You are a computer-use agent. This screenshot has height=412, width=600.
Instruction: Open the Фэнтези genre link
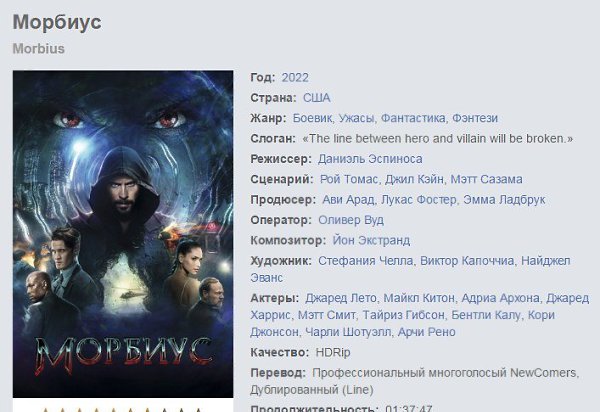475,118
